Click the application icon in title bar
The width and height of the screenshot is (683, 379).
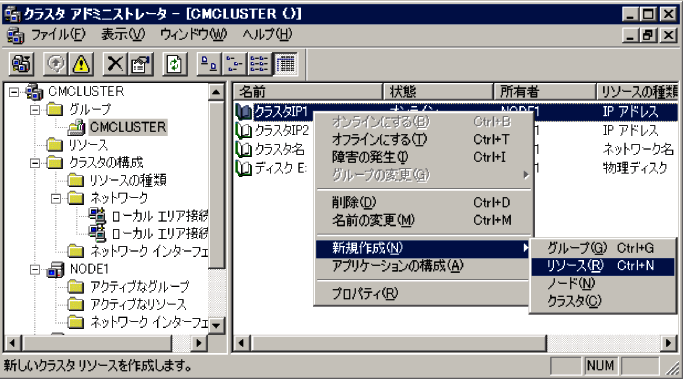pyautogui.click(x=12, y=14)
